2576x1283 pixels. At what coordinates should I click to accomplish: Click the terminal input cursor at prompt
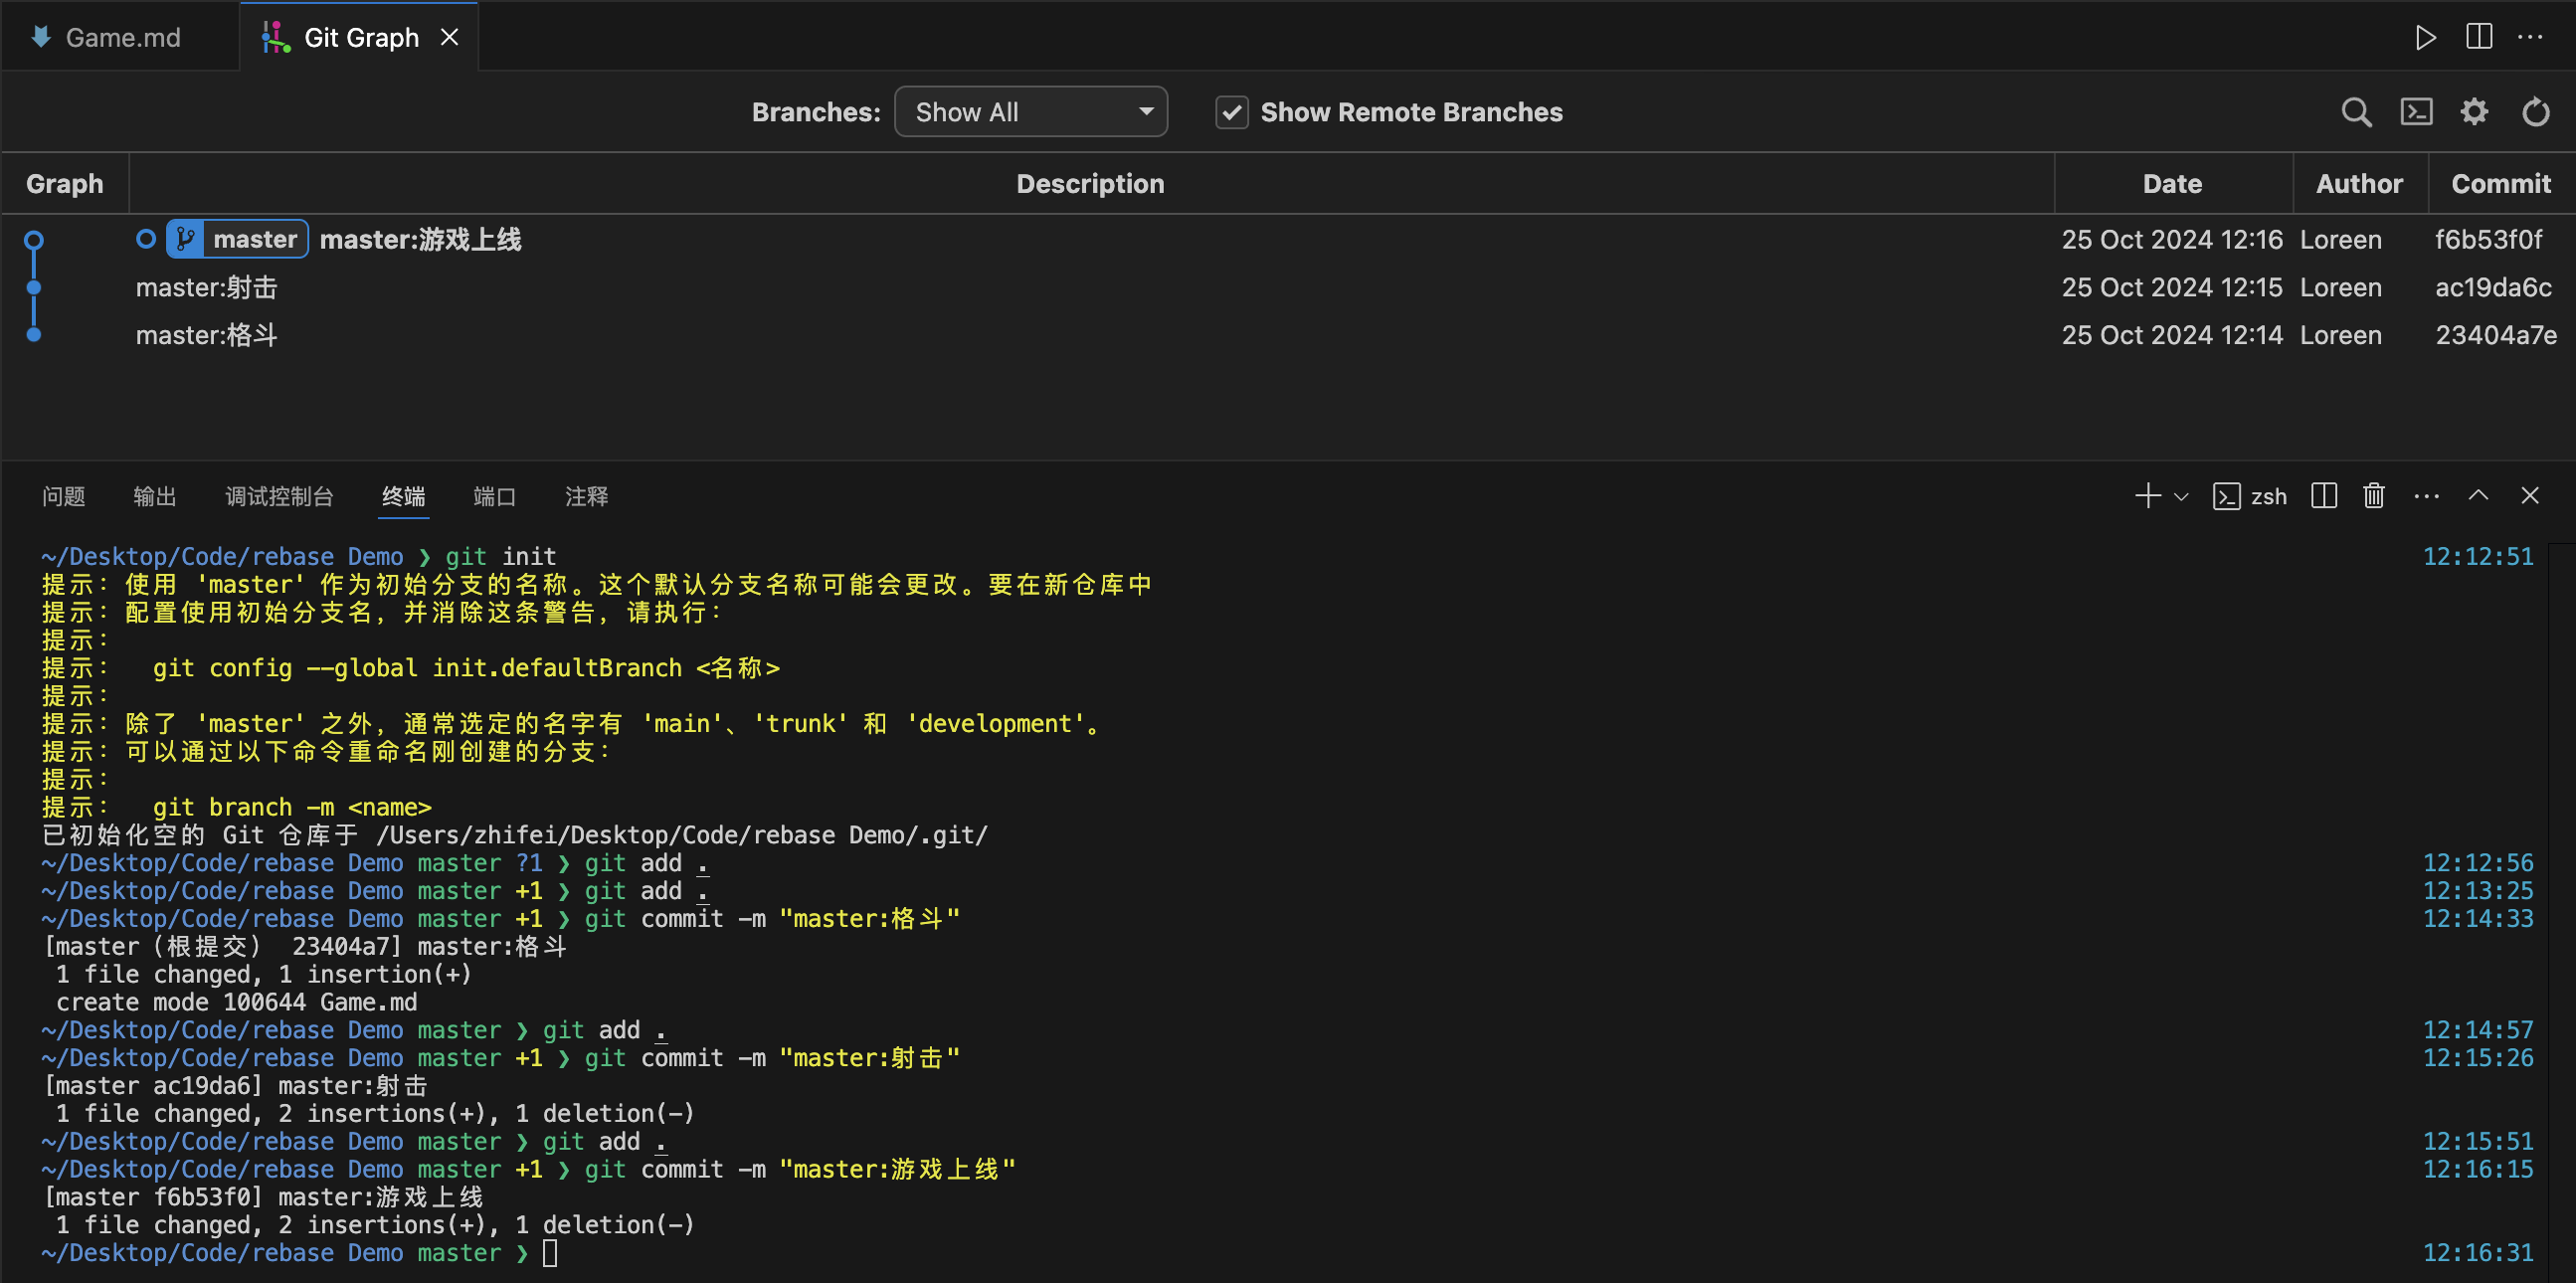tap(550, 1253)
